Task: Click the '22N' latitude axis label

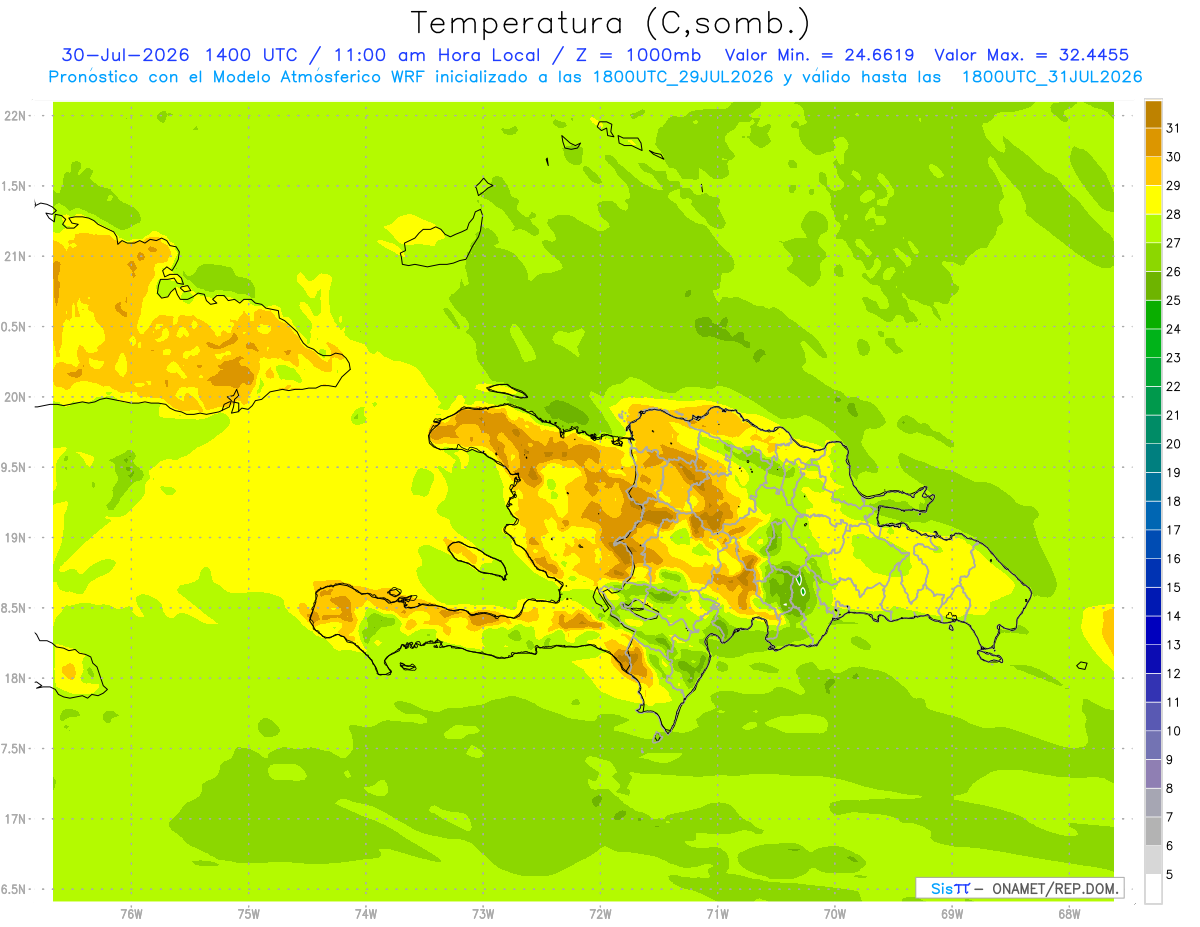Action: coord(14,116)
